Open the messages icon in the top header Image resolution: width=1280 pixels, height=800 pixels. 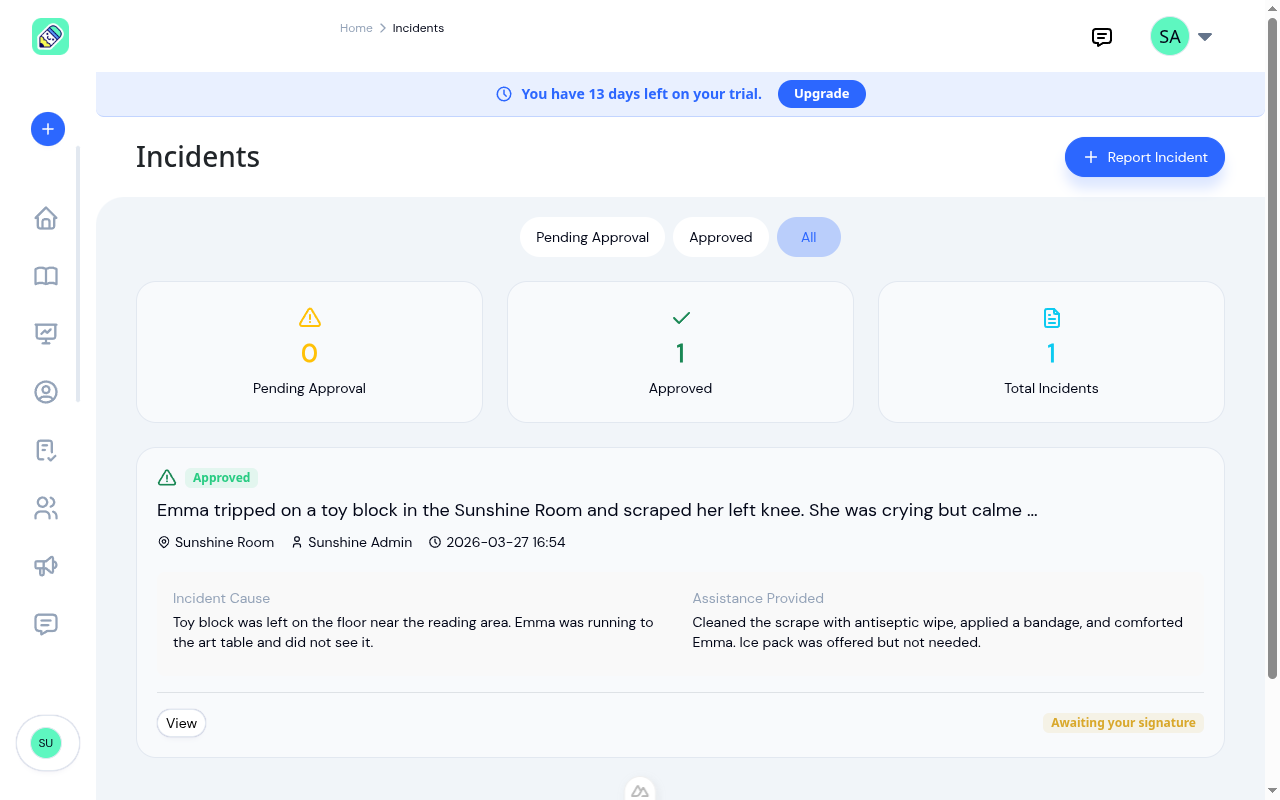pyautogui.click(x=1102, y=37)
